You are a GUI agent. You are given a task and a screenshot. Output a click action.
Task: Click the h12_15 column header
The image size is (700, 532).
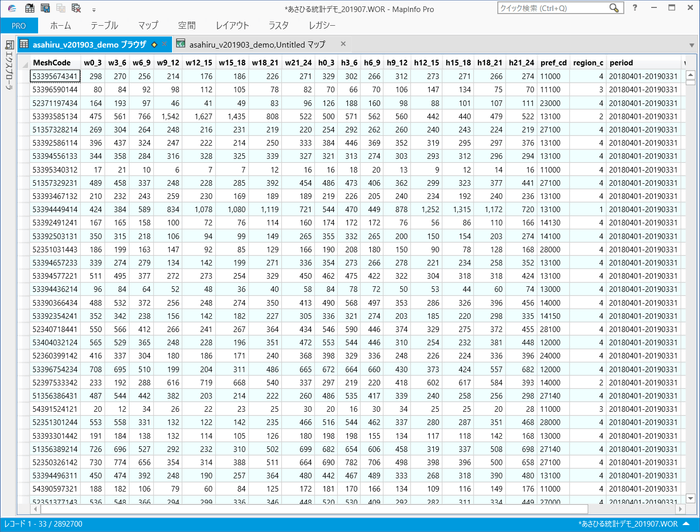426,63
